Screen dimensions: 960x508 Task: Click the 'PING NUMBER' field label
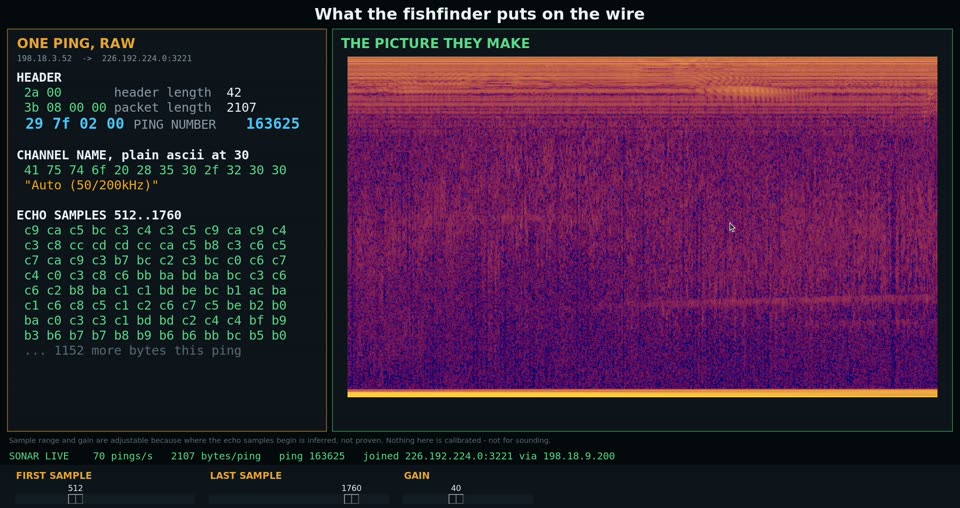coord(175,125)
